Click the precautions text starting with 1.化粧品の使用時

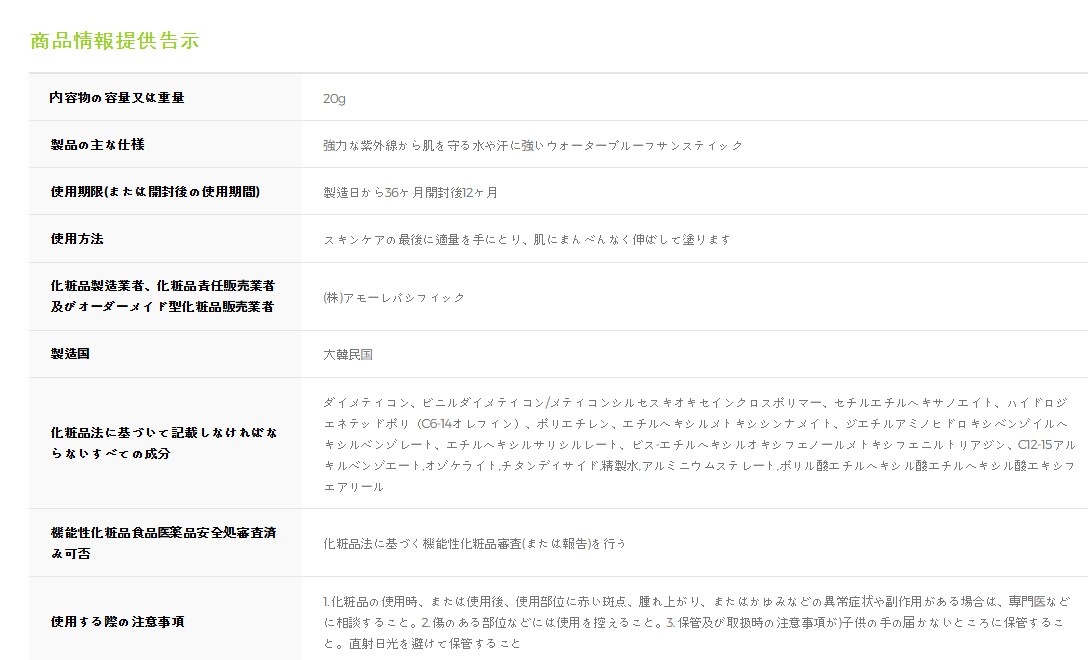697,623
